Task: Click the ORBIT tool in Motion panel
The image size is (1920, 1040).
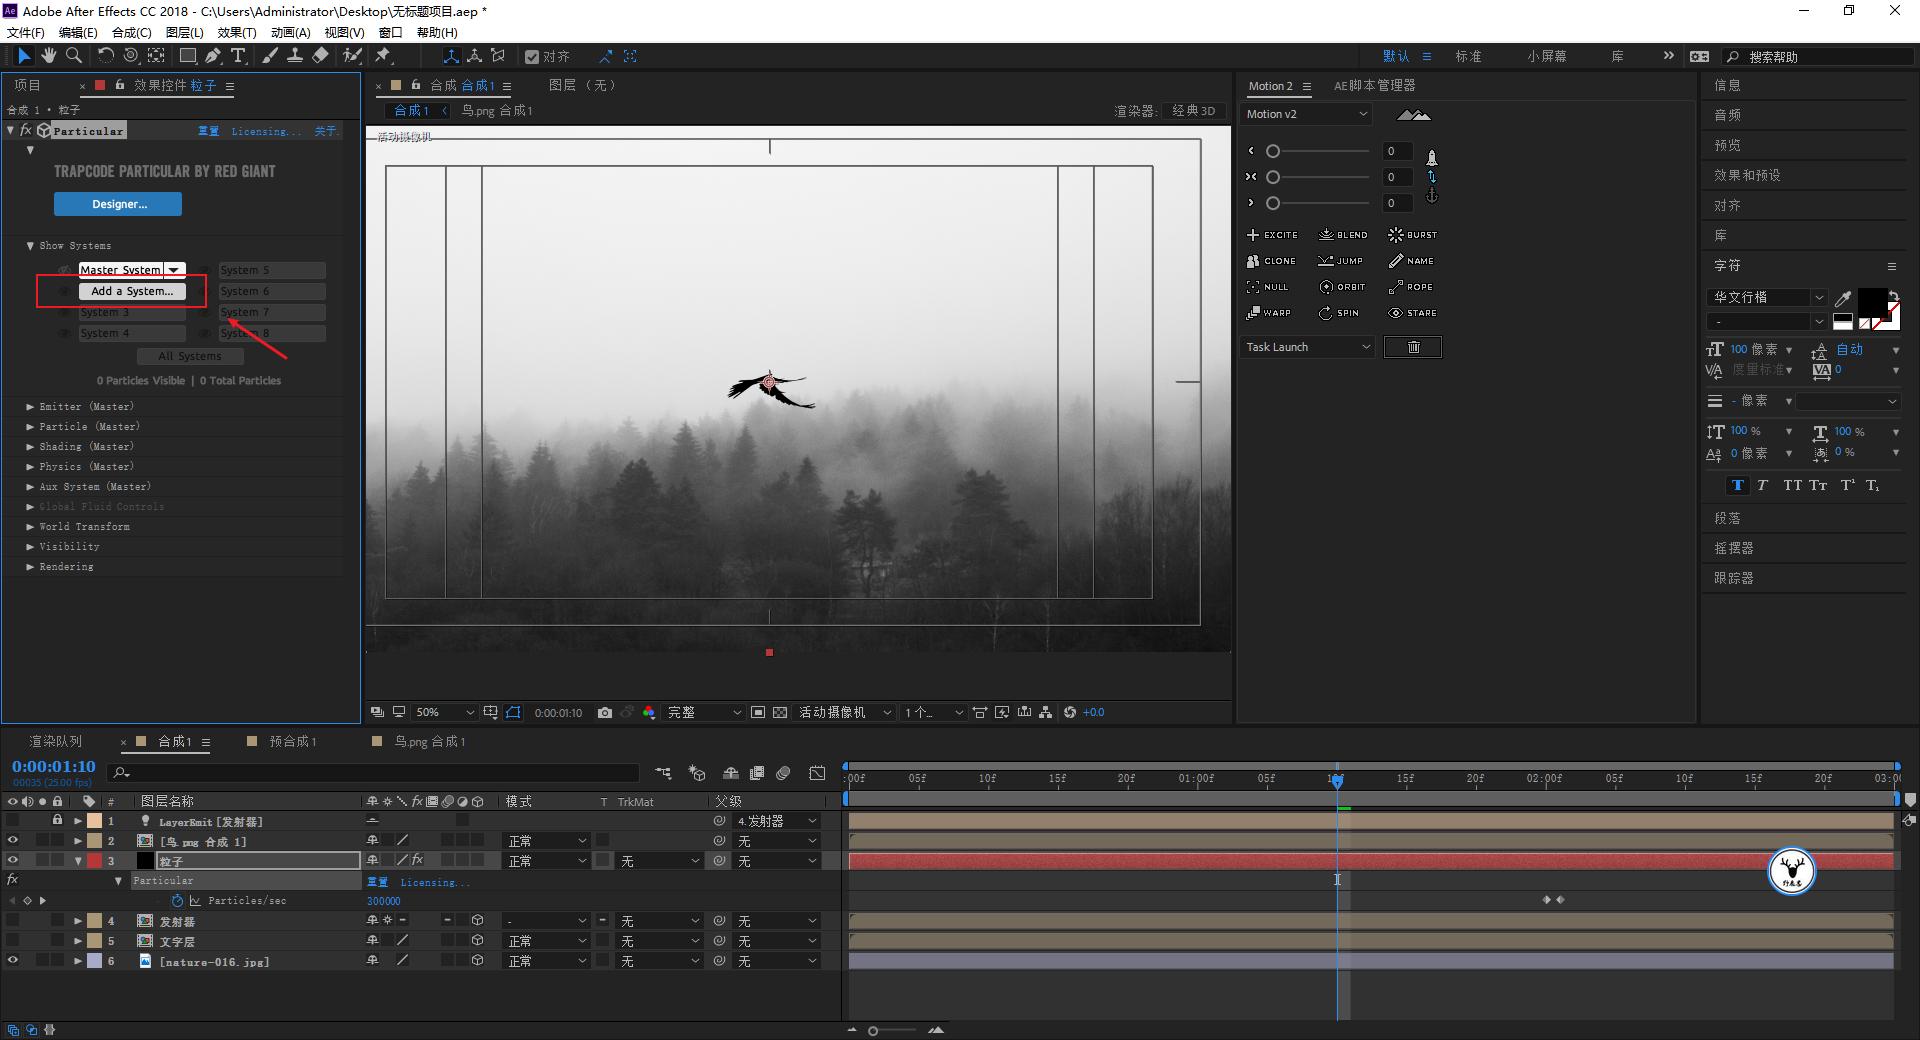Action: tap(1341, 287)
